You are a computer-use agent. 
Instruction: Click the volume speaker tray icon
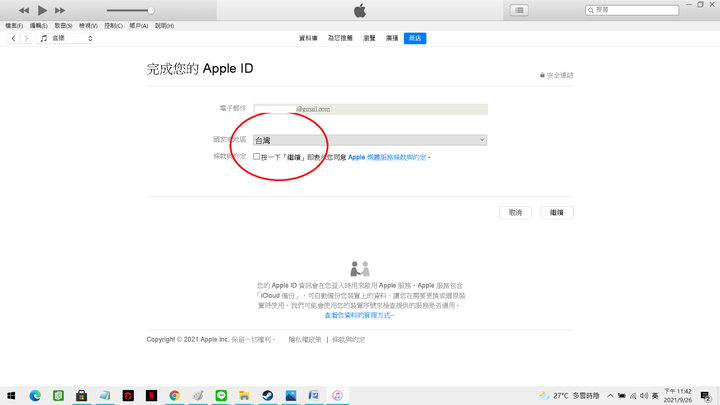[x=644, y=395]
